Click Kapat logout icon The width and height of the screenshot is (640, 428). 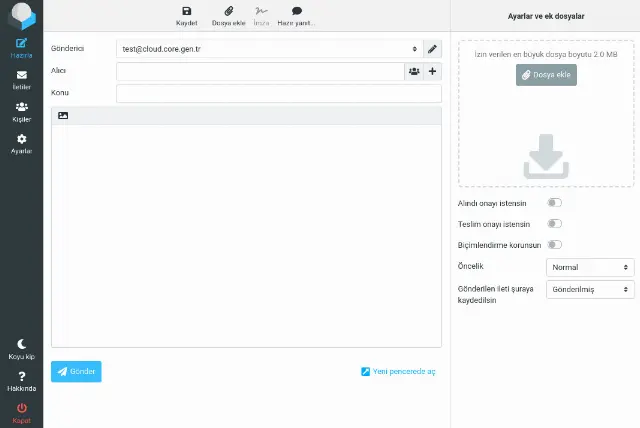[21, 413]
